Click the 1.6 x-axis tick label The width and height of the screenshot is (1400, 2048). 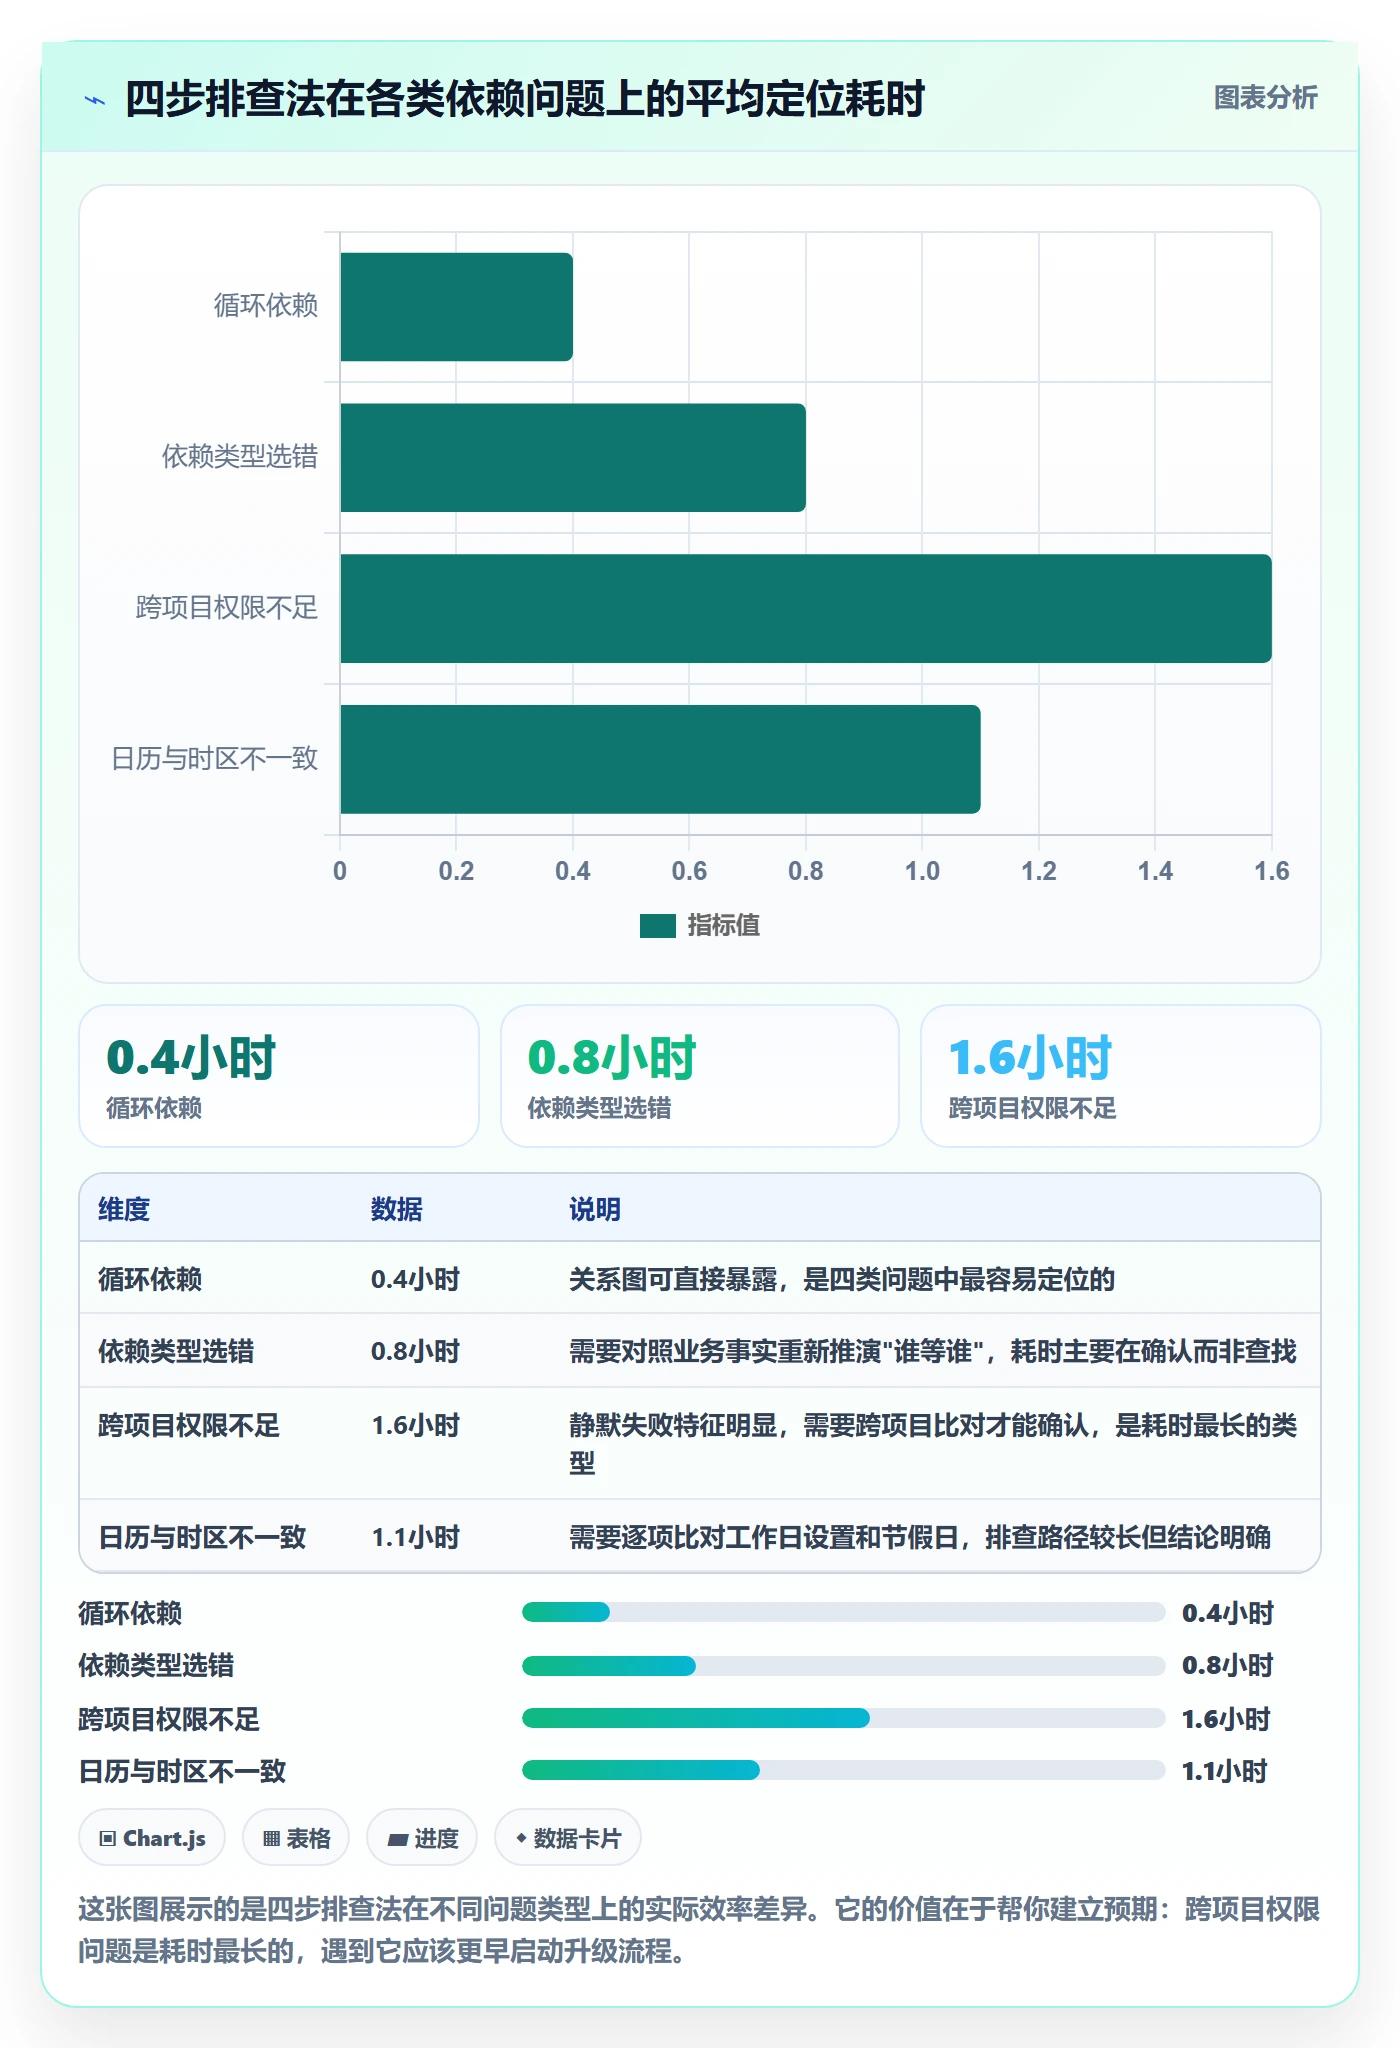click(1272, 871)
